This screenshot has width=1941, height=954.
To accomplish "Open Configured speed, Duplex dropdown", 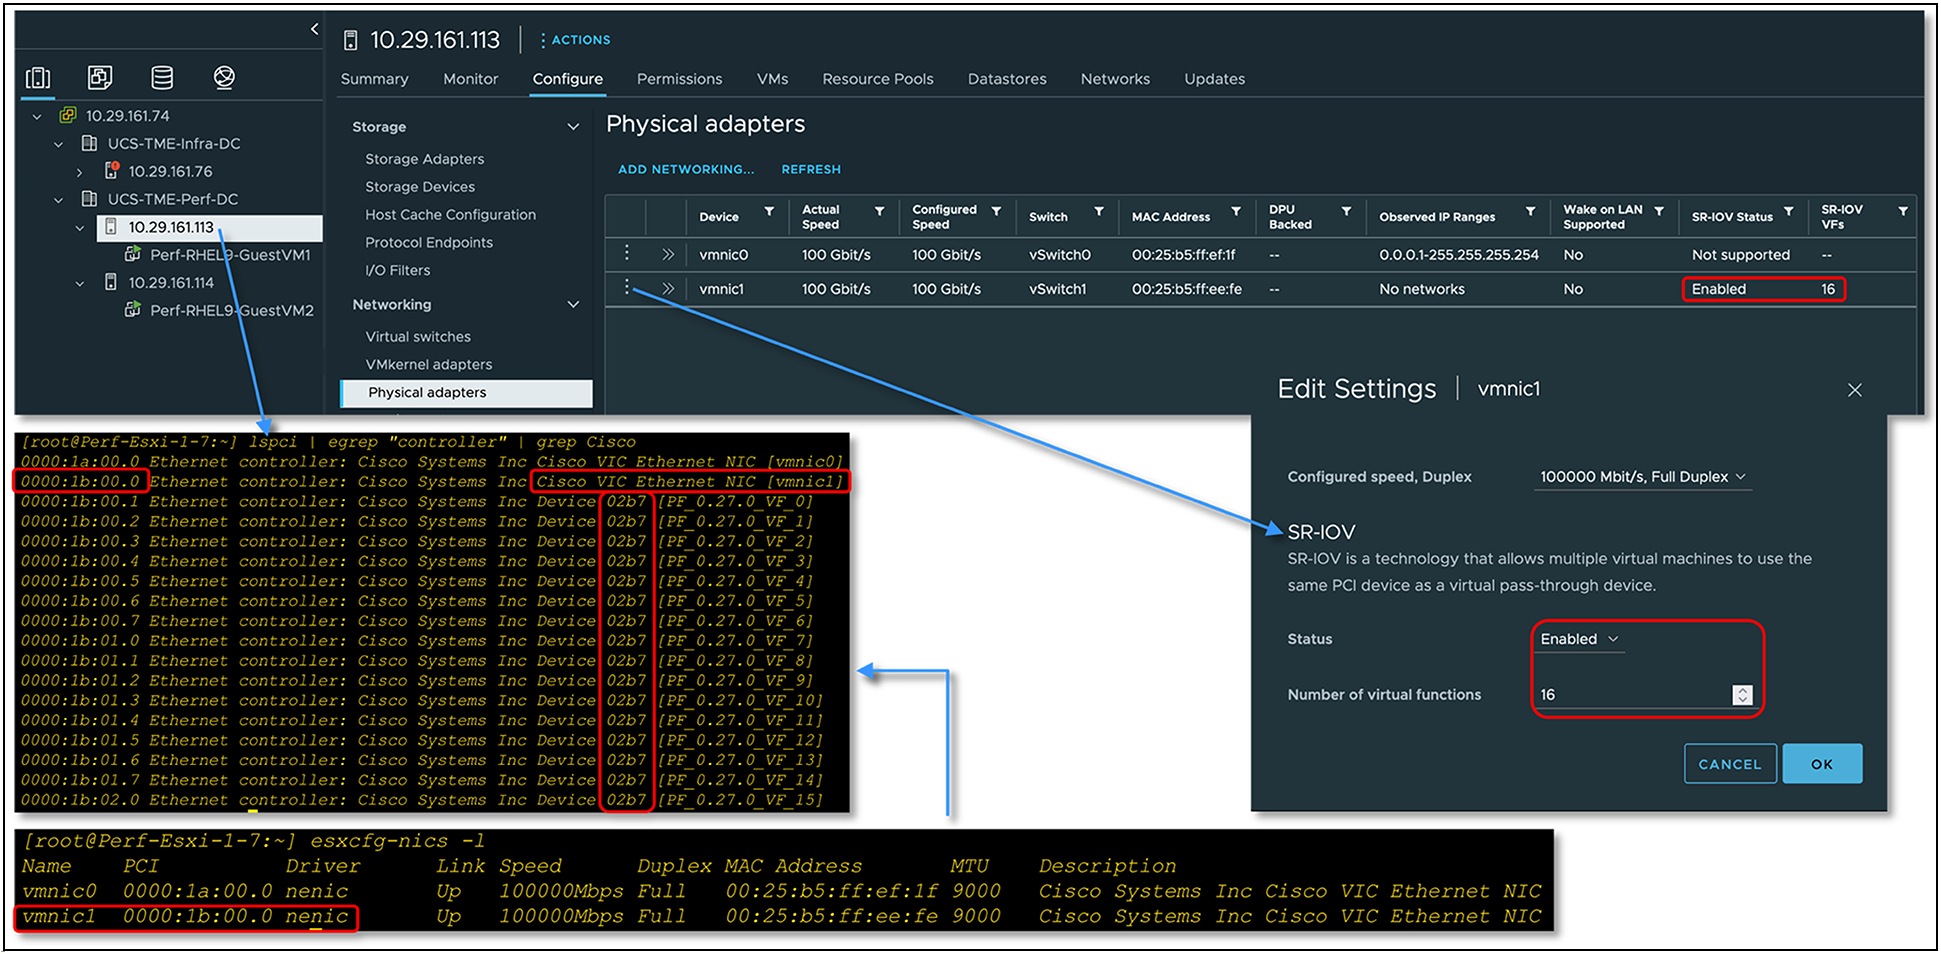I will [x=1643, y=477].
